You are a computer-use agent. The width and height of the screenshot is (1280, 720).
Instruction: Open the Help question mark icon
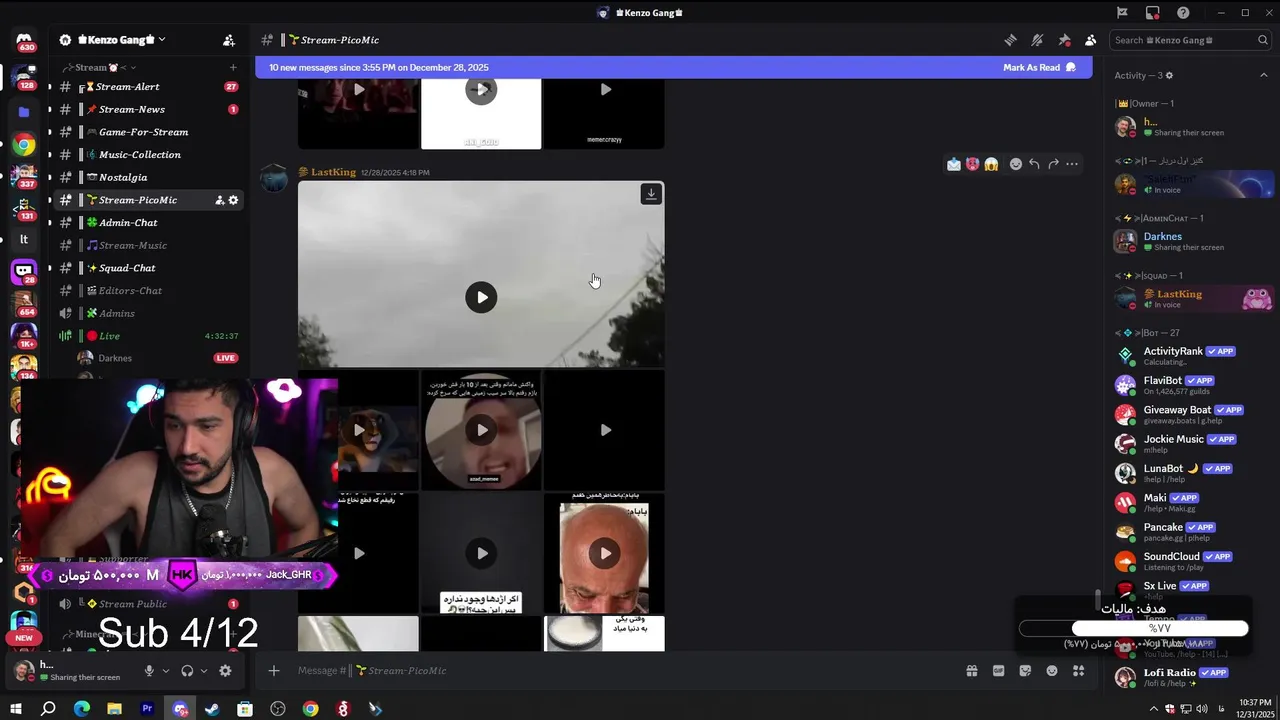tap(1183, 13)
